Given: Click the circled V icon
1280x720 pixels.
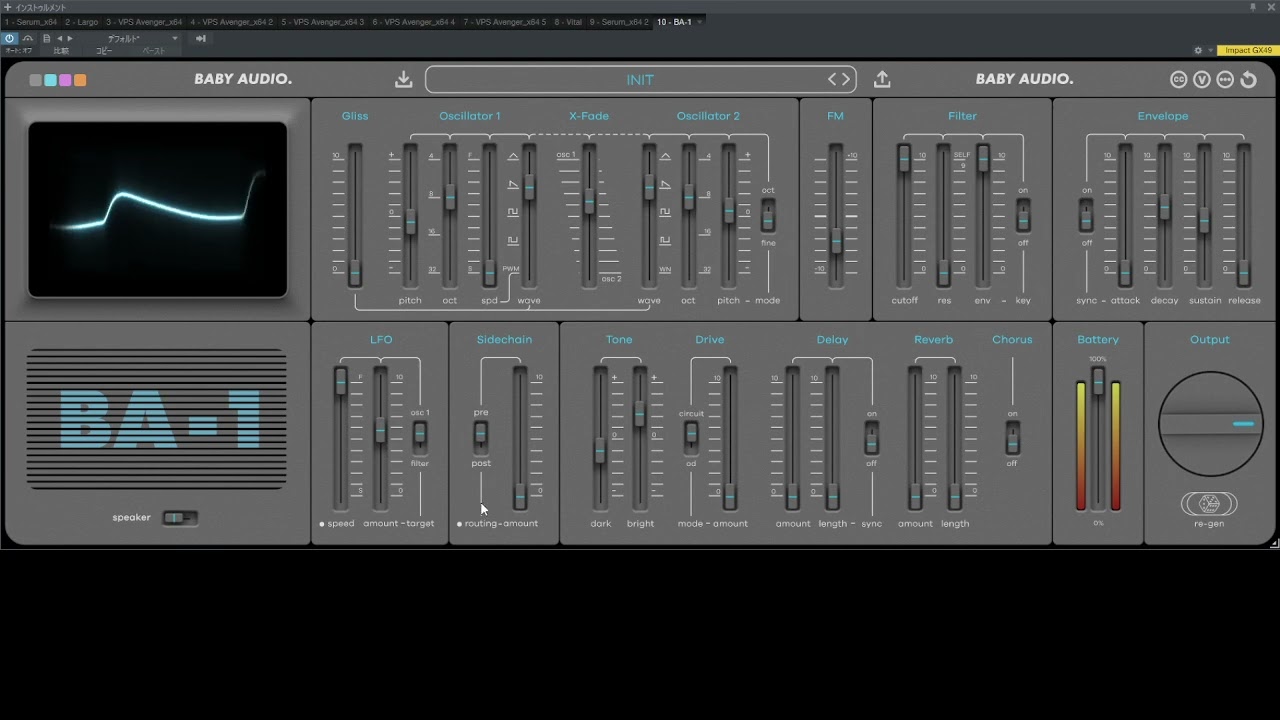Looking at the screenshot, I should coord(1202,80).
